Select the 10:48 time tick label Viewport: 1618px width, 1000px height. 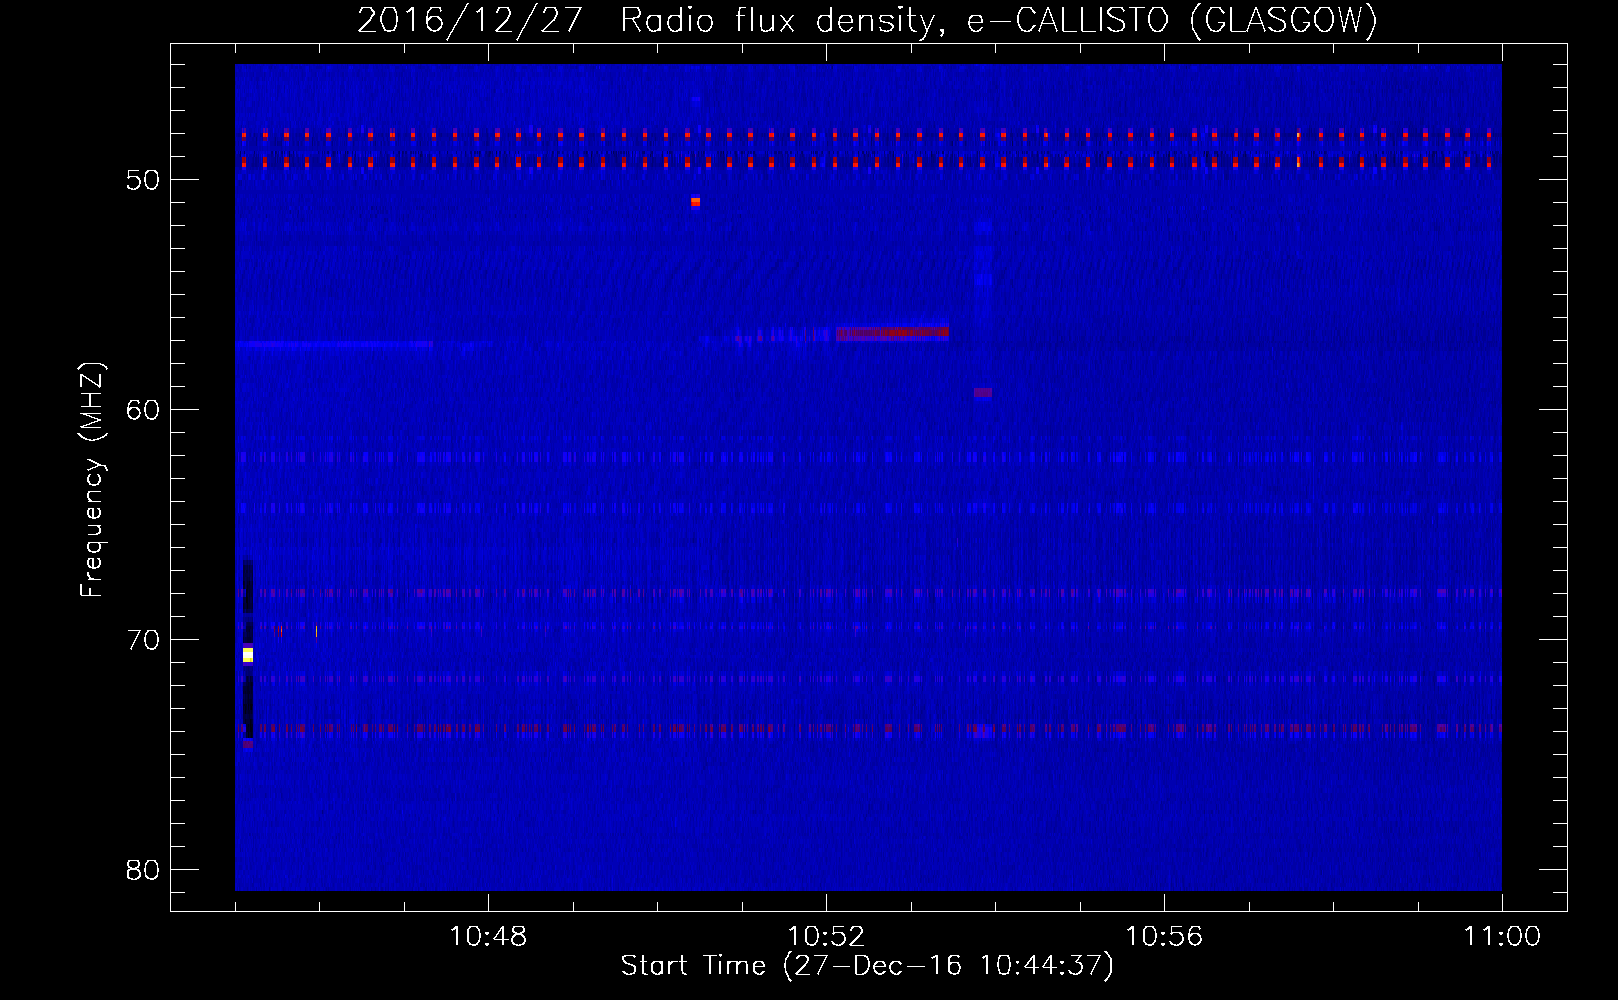pyautogui.click(x=488, y=937)
